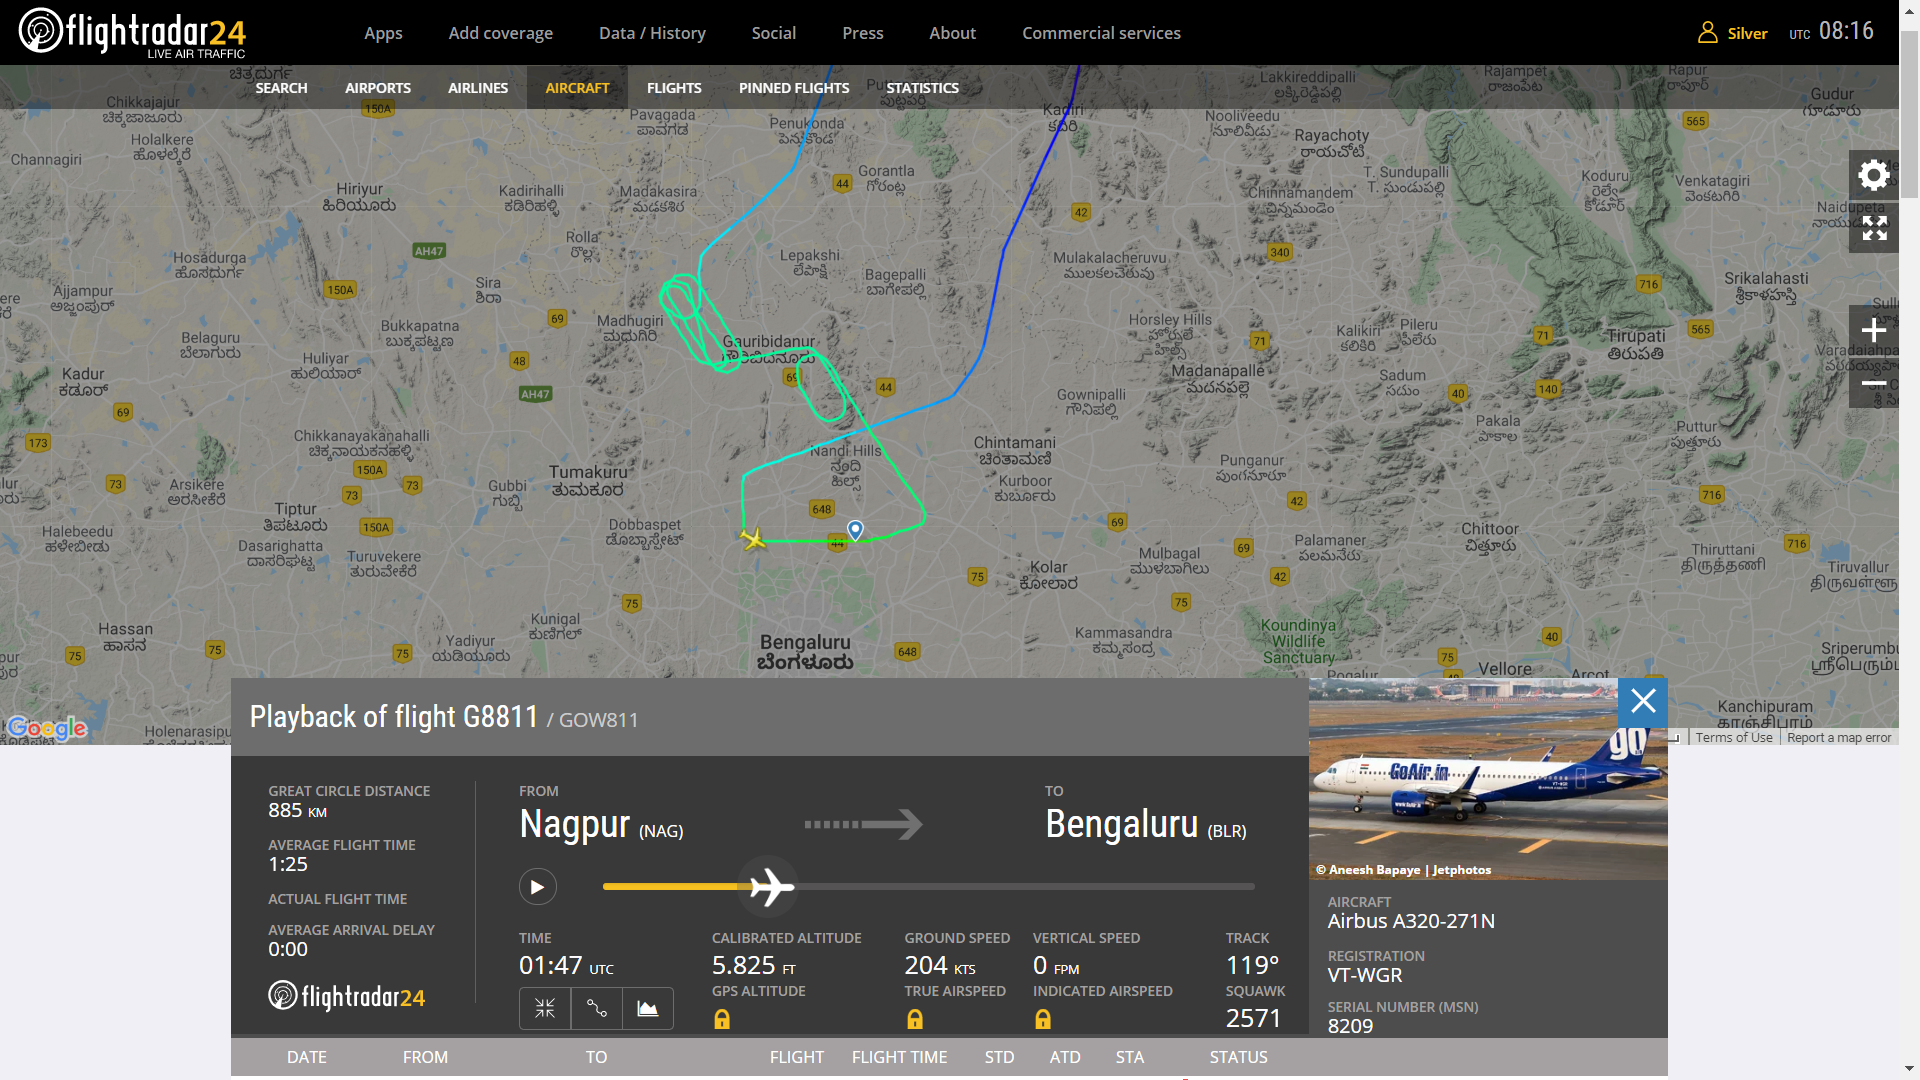Zoom out on the map
The height and width of the screenshot is (1080, 1920).
coord(1873,383)
